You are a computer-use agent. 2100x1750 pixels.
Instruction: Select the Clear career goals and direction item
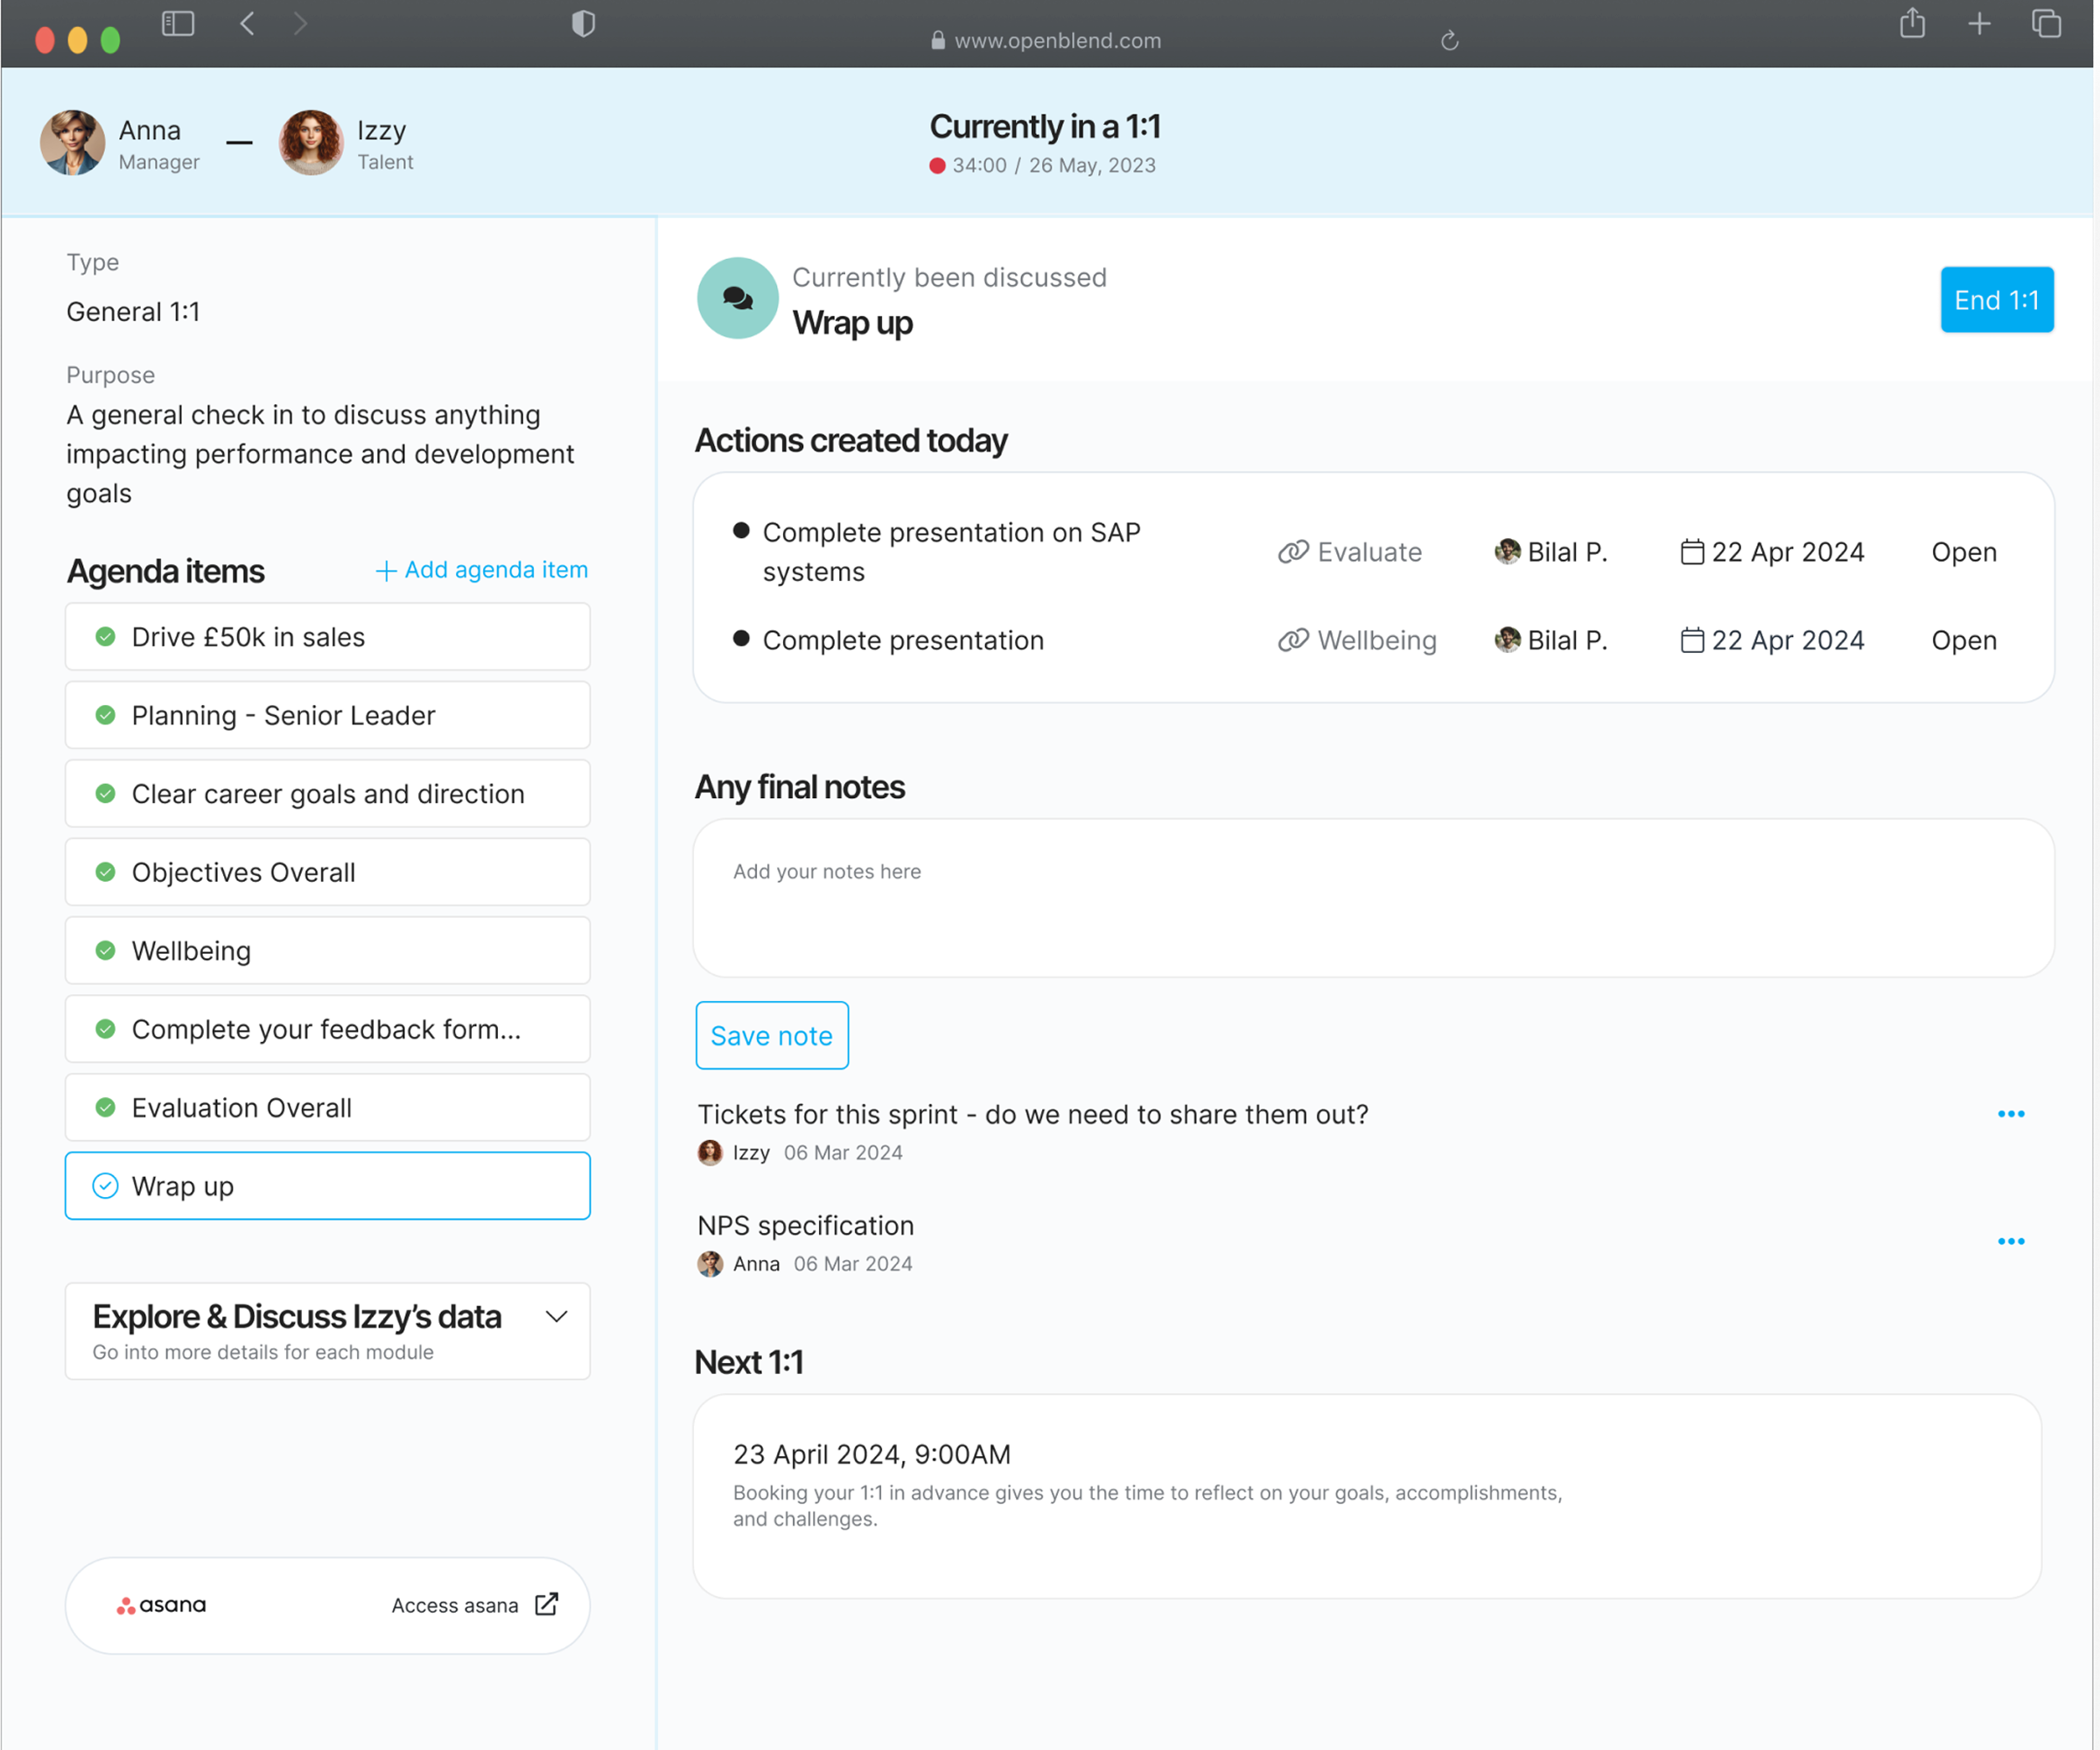pyautogui.click(x=327, y=793)
